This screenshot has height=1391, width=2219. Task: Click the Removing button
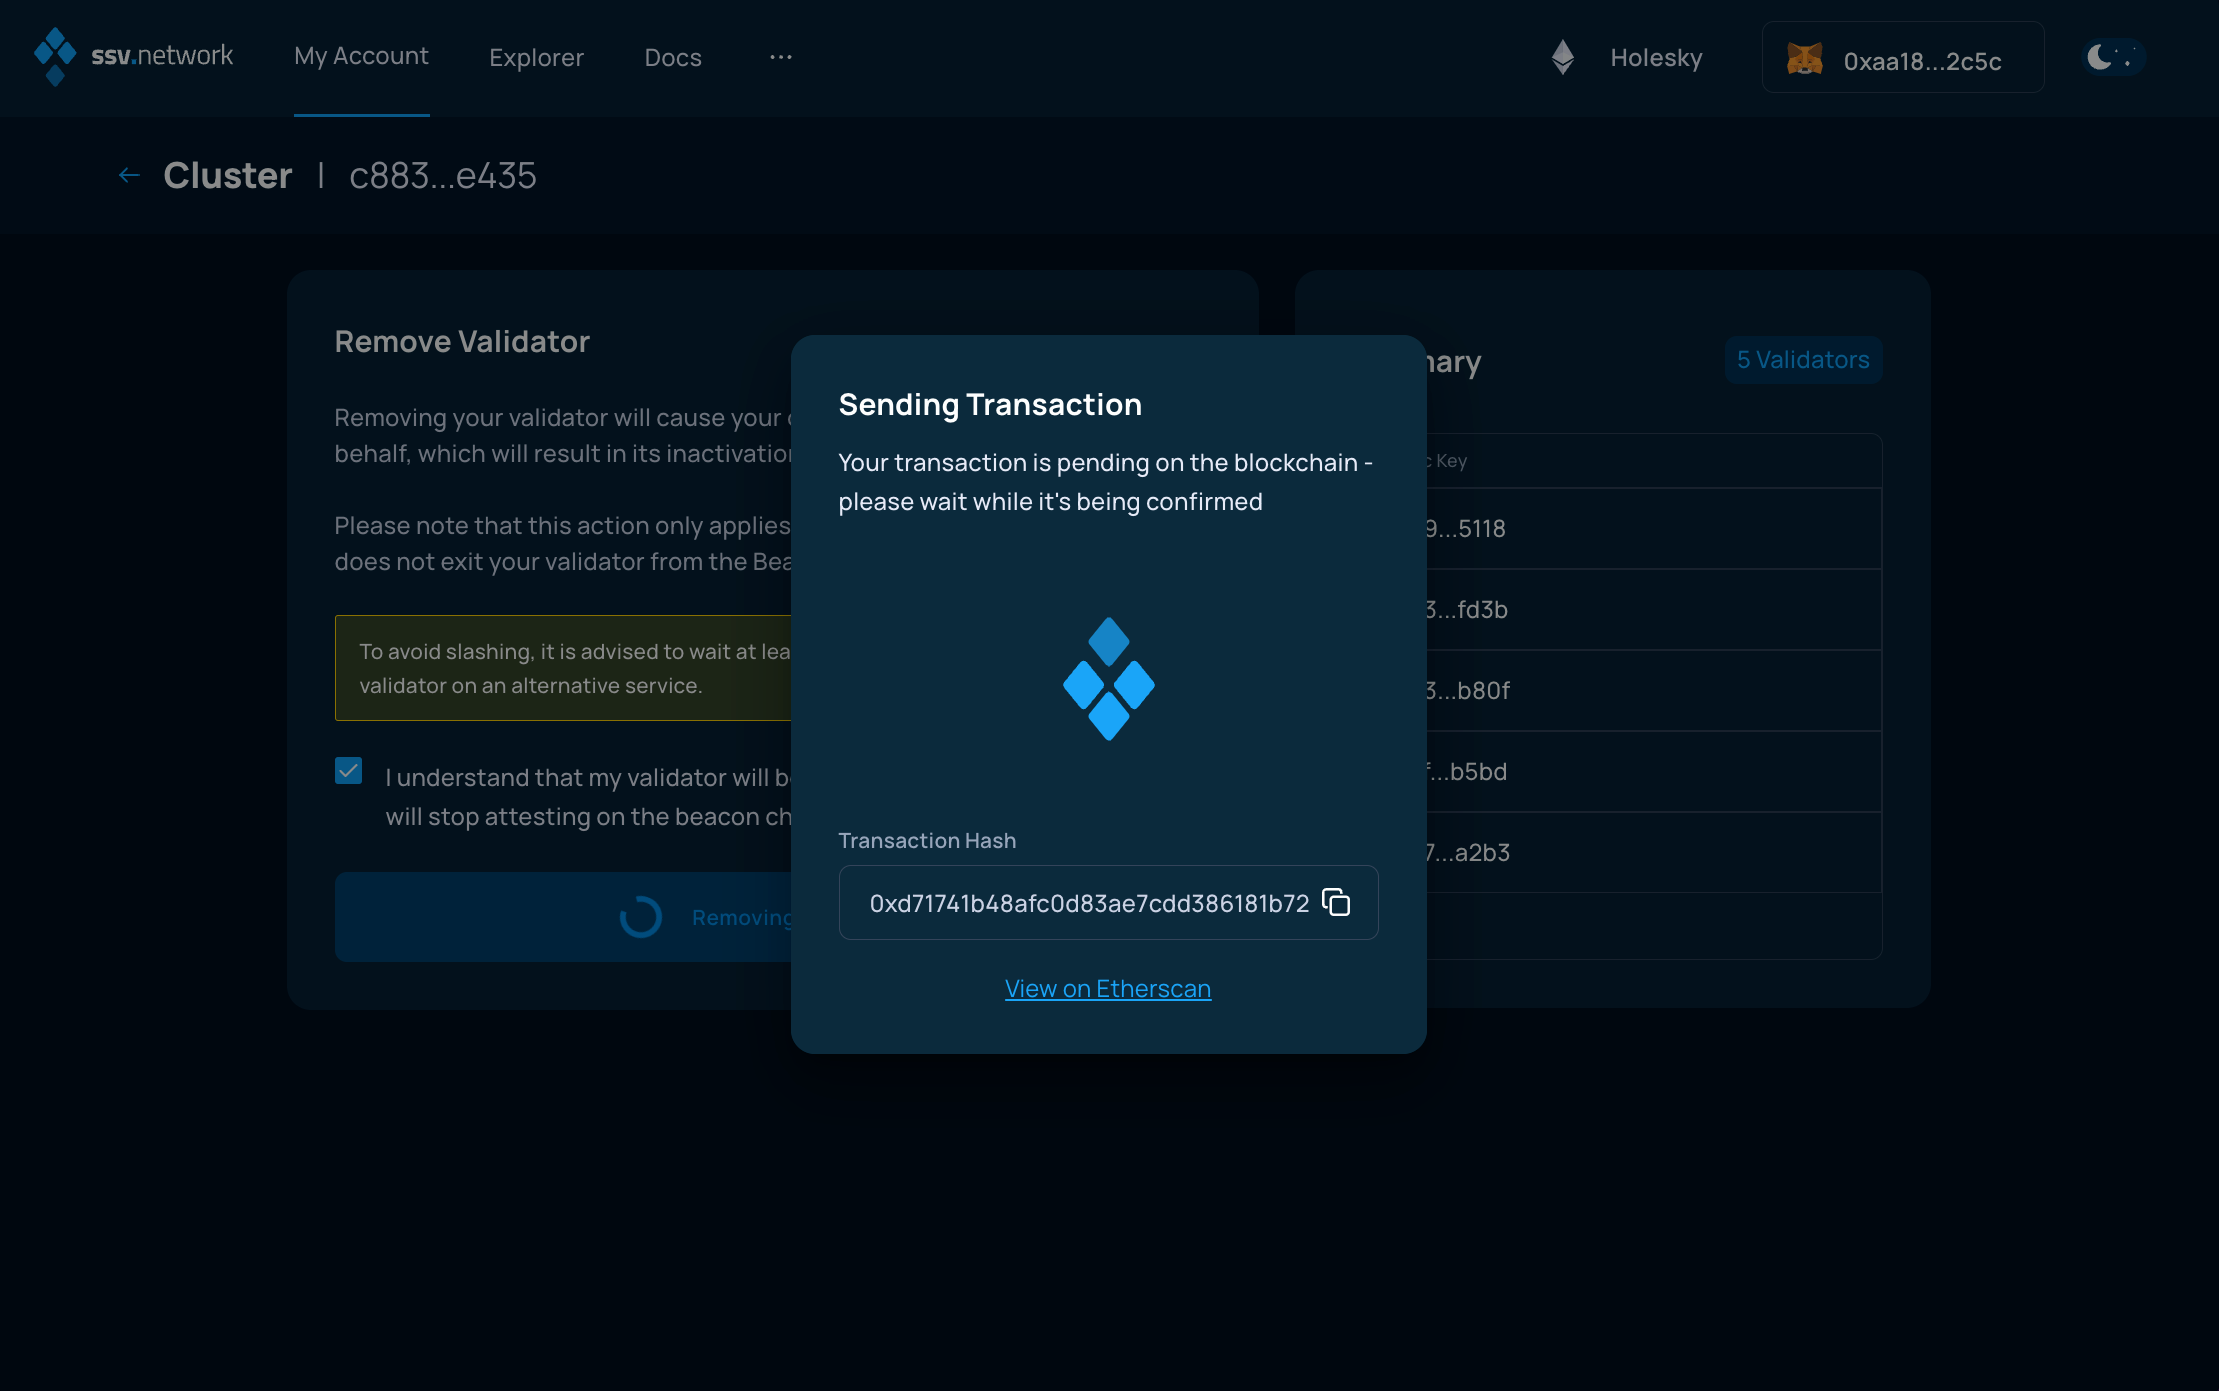563,916
